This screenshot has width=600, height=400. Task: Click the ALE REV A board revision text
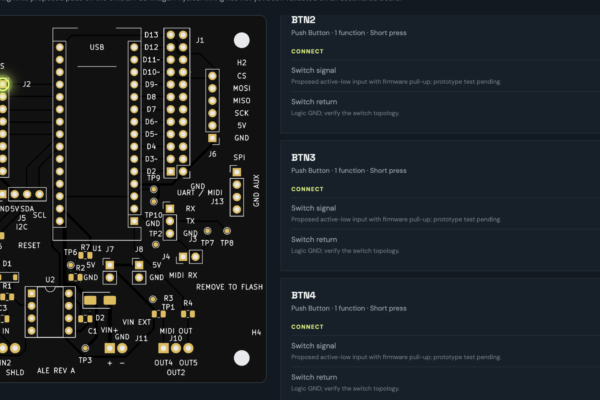pos(56,371)
